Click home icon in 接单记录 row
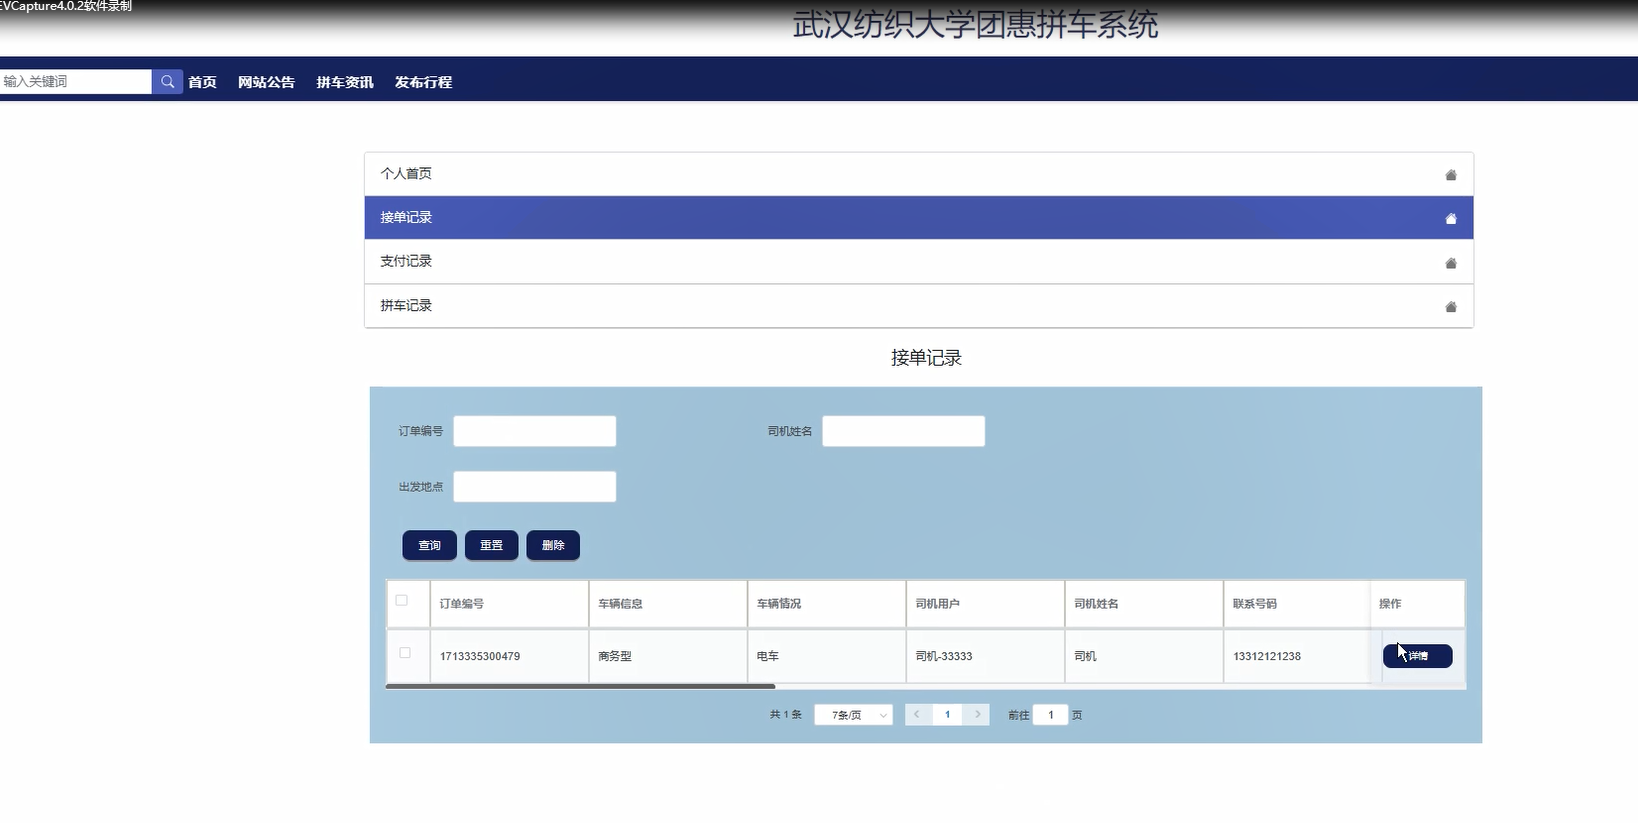1638x823 pixels. 1450,219
